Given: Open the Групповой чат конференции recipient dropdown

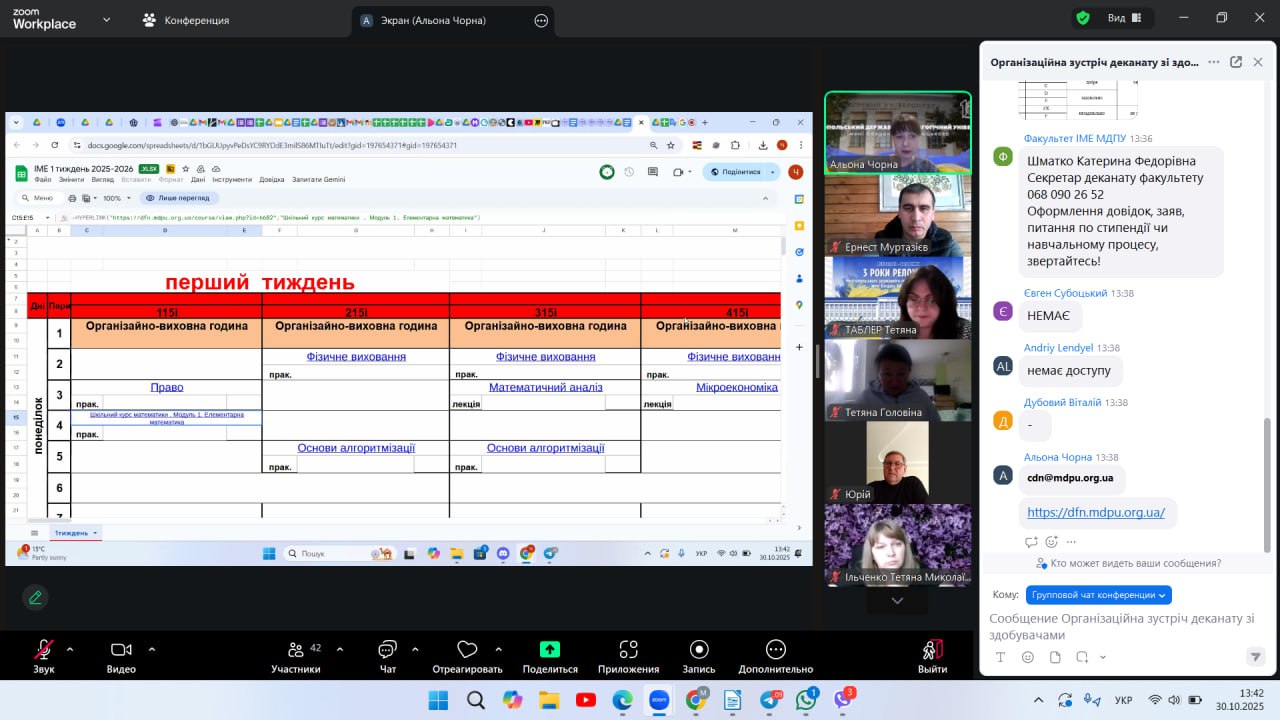Looking at the screenshot, I should pyautogui.click(x=1098, y=595).
